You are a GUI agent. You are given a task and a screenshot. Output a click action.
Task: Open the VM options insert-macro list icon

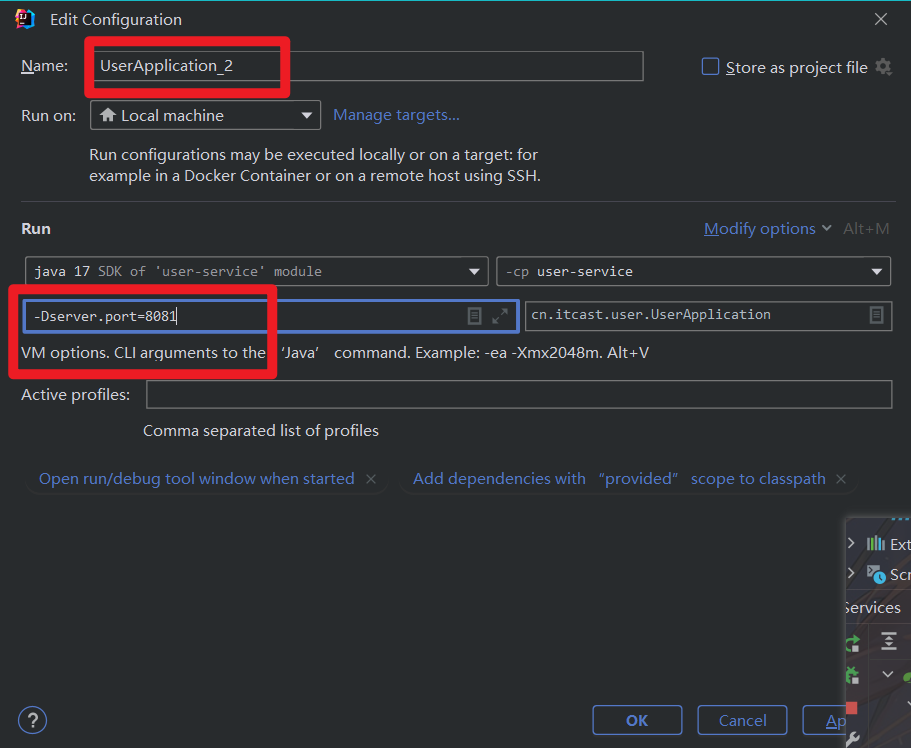click(x=475, y=316)
